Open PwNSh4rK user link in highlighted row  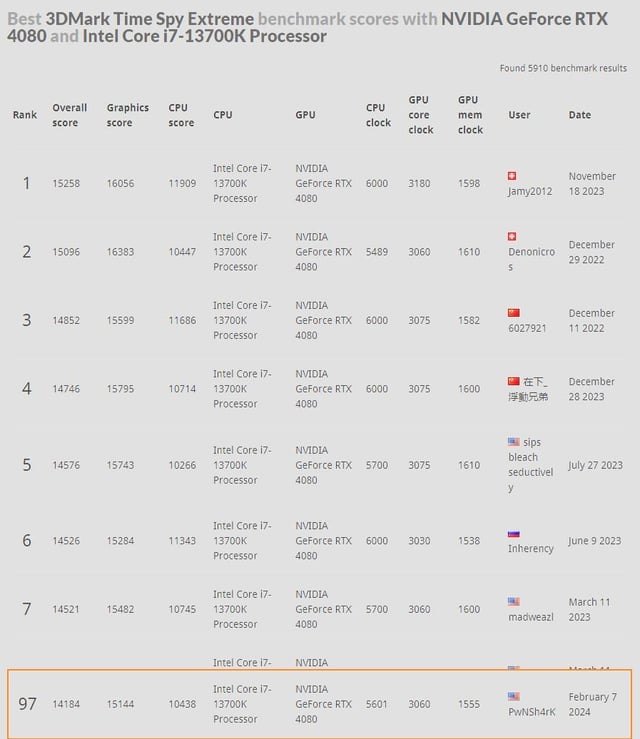pos(532,712)
